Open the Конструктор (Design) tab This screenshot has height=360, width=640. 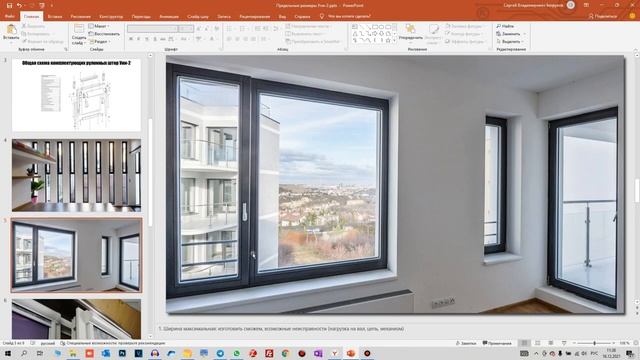[x=111, y=16]
